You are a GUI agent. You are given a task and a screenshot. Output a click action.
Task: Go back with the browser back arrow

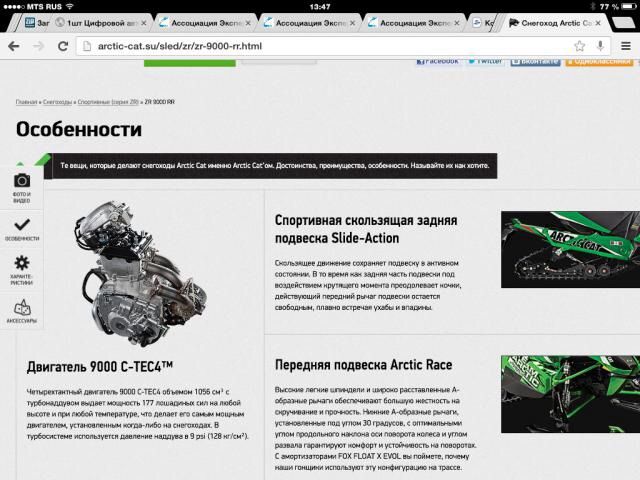click(13, 46)
